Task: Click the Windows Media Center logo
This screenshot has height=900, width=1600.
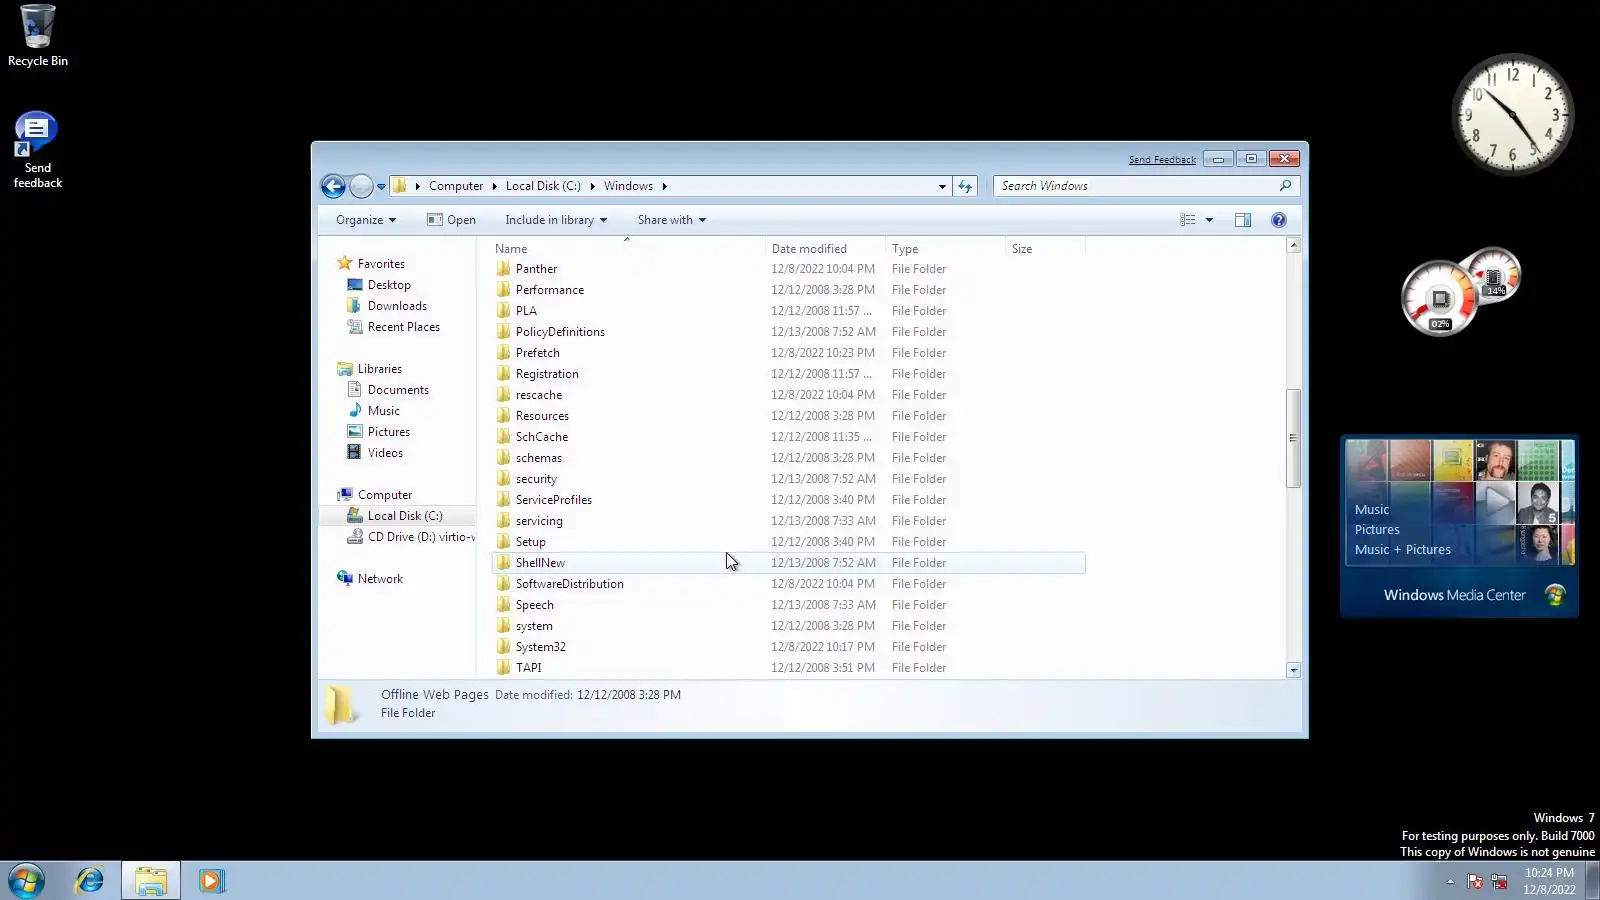Action: click(1555, 596)
